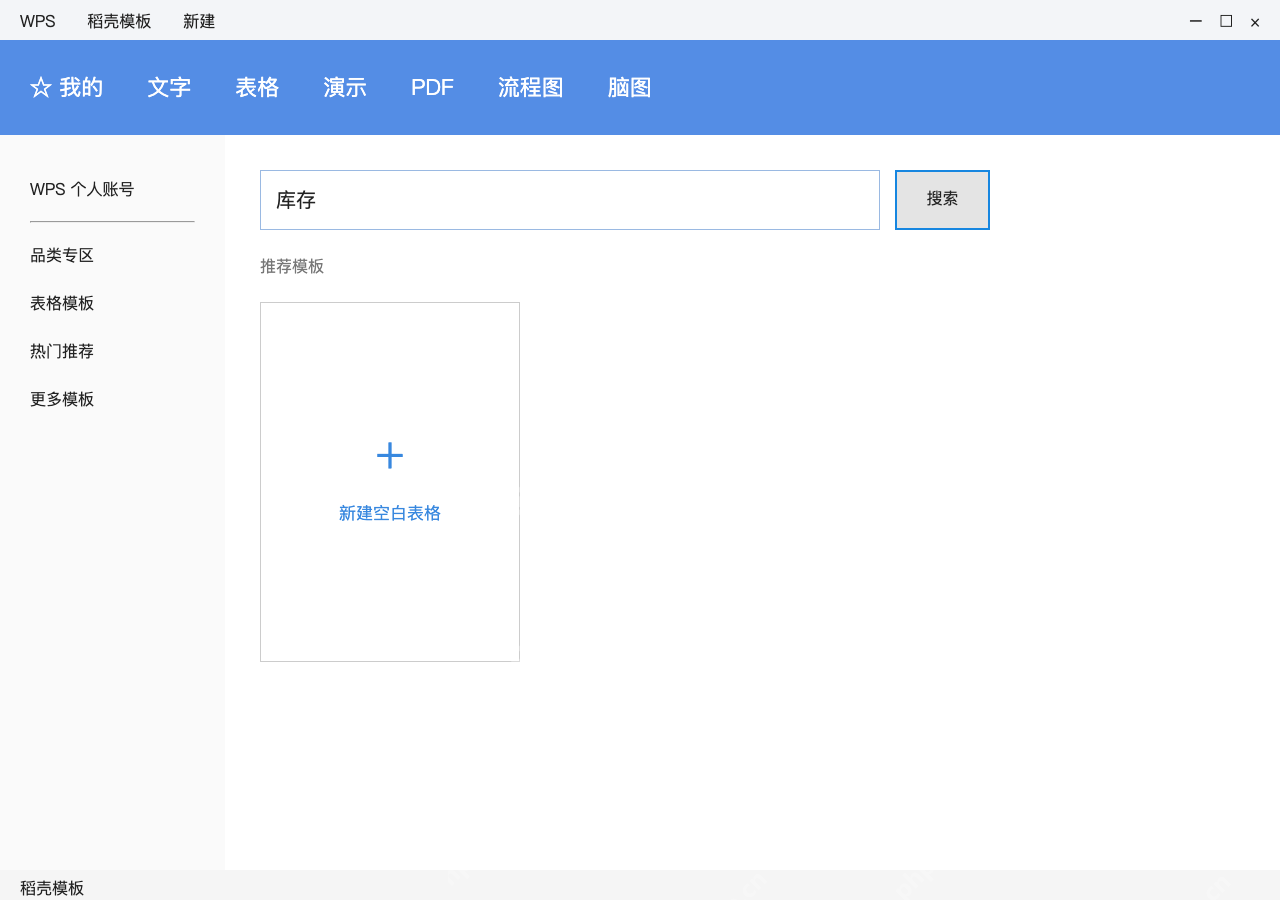Click the 推荐模板 heading
The width and height of the screenshot is (1280, 900).
[292, 266]
